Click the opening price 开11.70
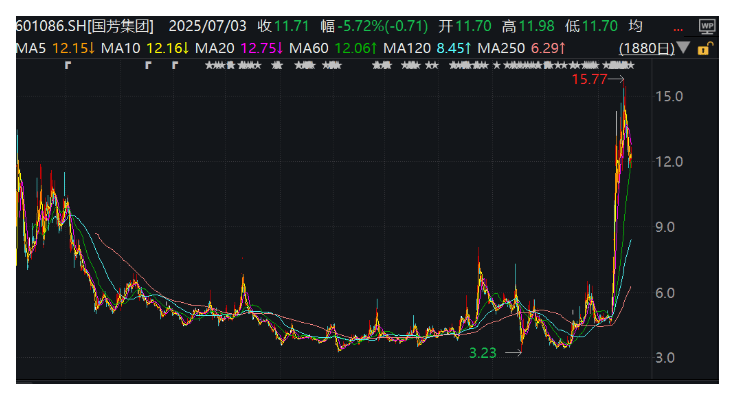Screen dimensions: 730x395 pyautogui.click(x=465, y=26)
